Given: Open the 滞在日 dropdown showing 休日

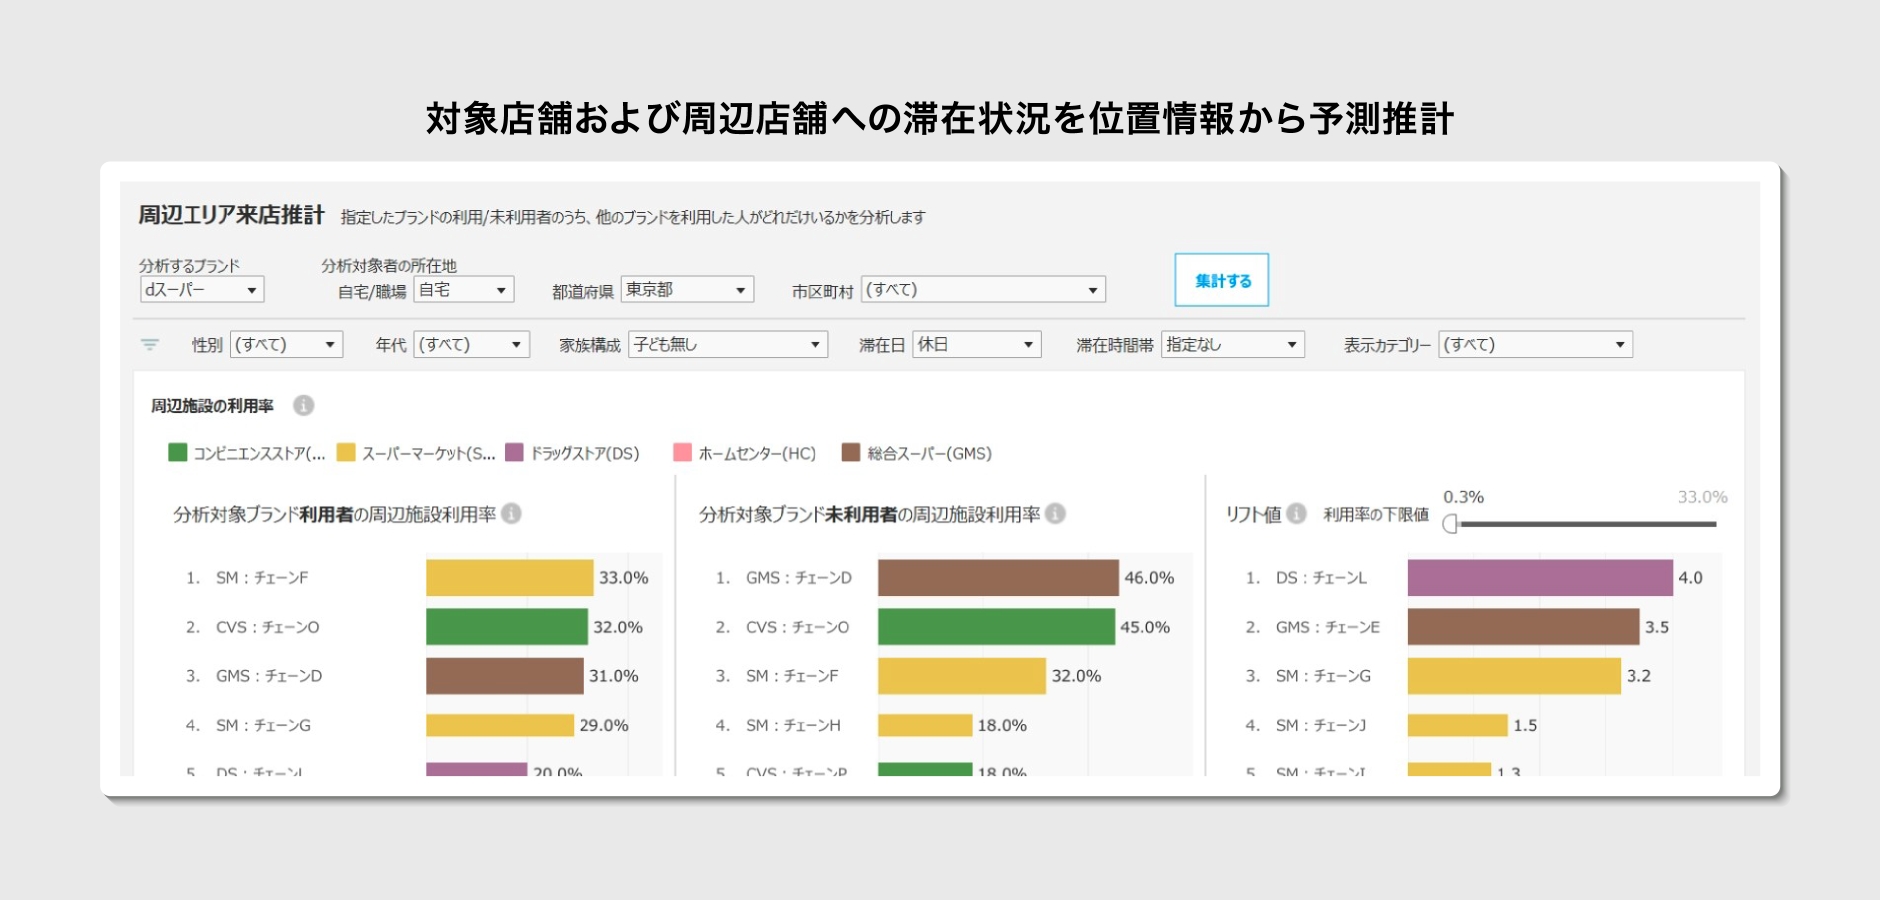Looking at the screenshot, I should (x=977, y=344).
